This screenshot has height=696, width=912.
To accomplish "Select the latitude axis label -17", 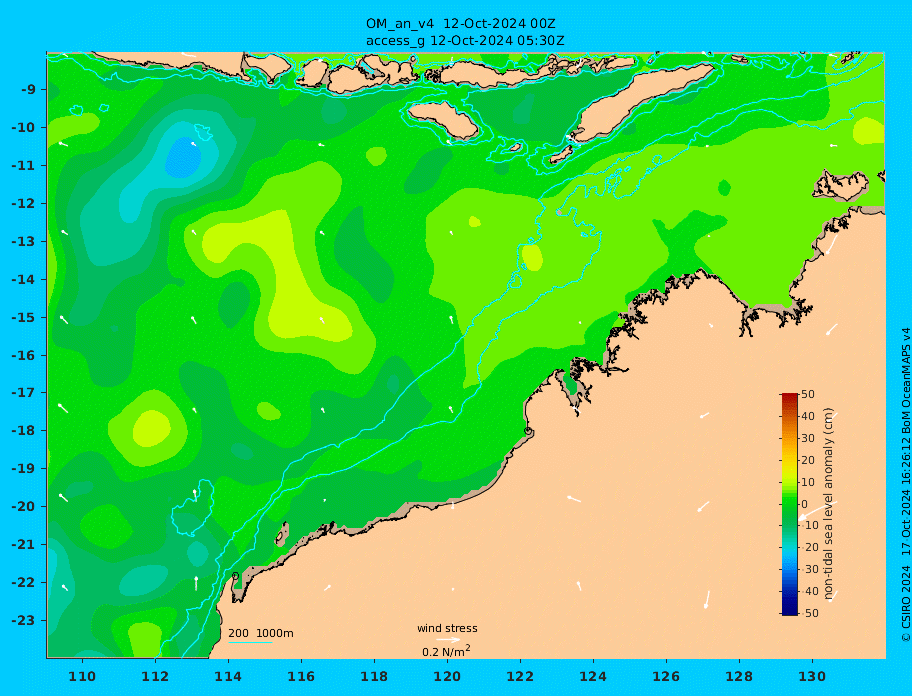I will click(23, 393).
